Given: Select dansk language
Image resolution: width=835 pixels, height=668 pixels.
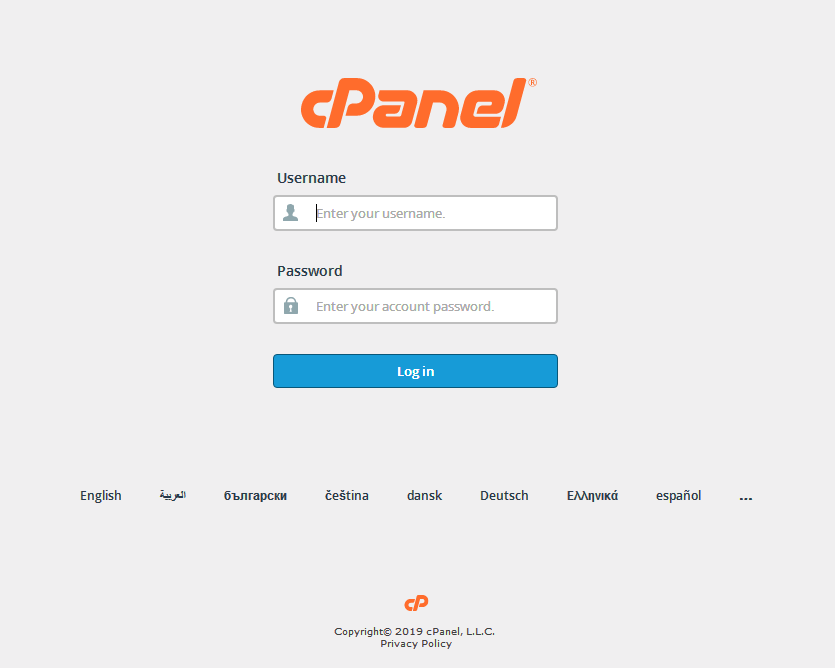Looking at the screenshot, I should click(x=424, y=495).
